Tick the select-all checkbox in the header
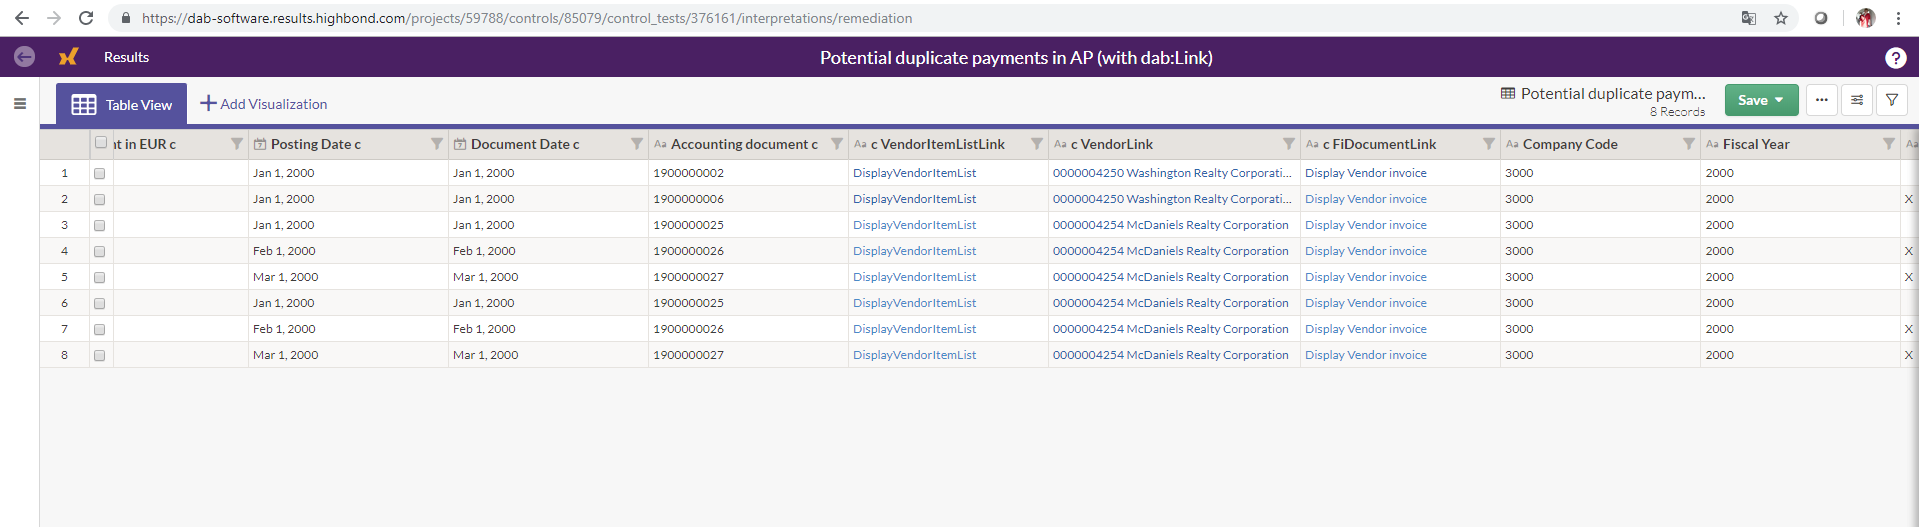This screenshot has width=1919, height=527. [x=101, y=143]
